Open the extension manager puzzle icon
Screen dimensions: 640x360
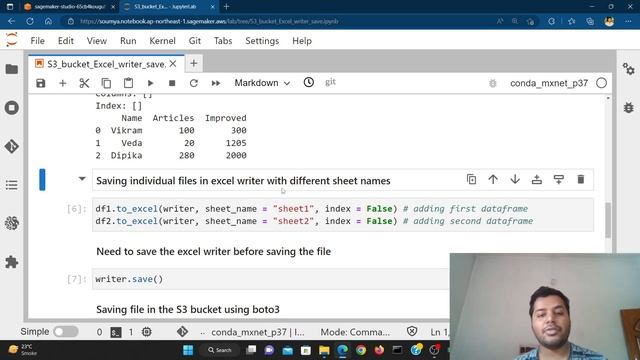pos(12,262)
